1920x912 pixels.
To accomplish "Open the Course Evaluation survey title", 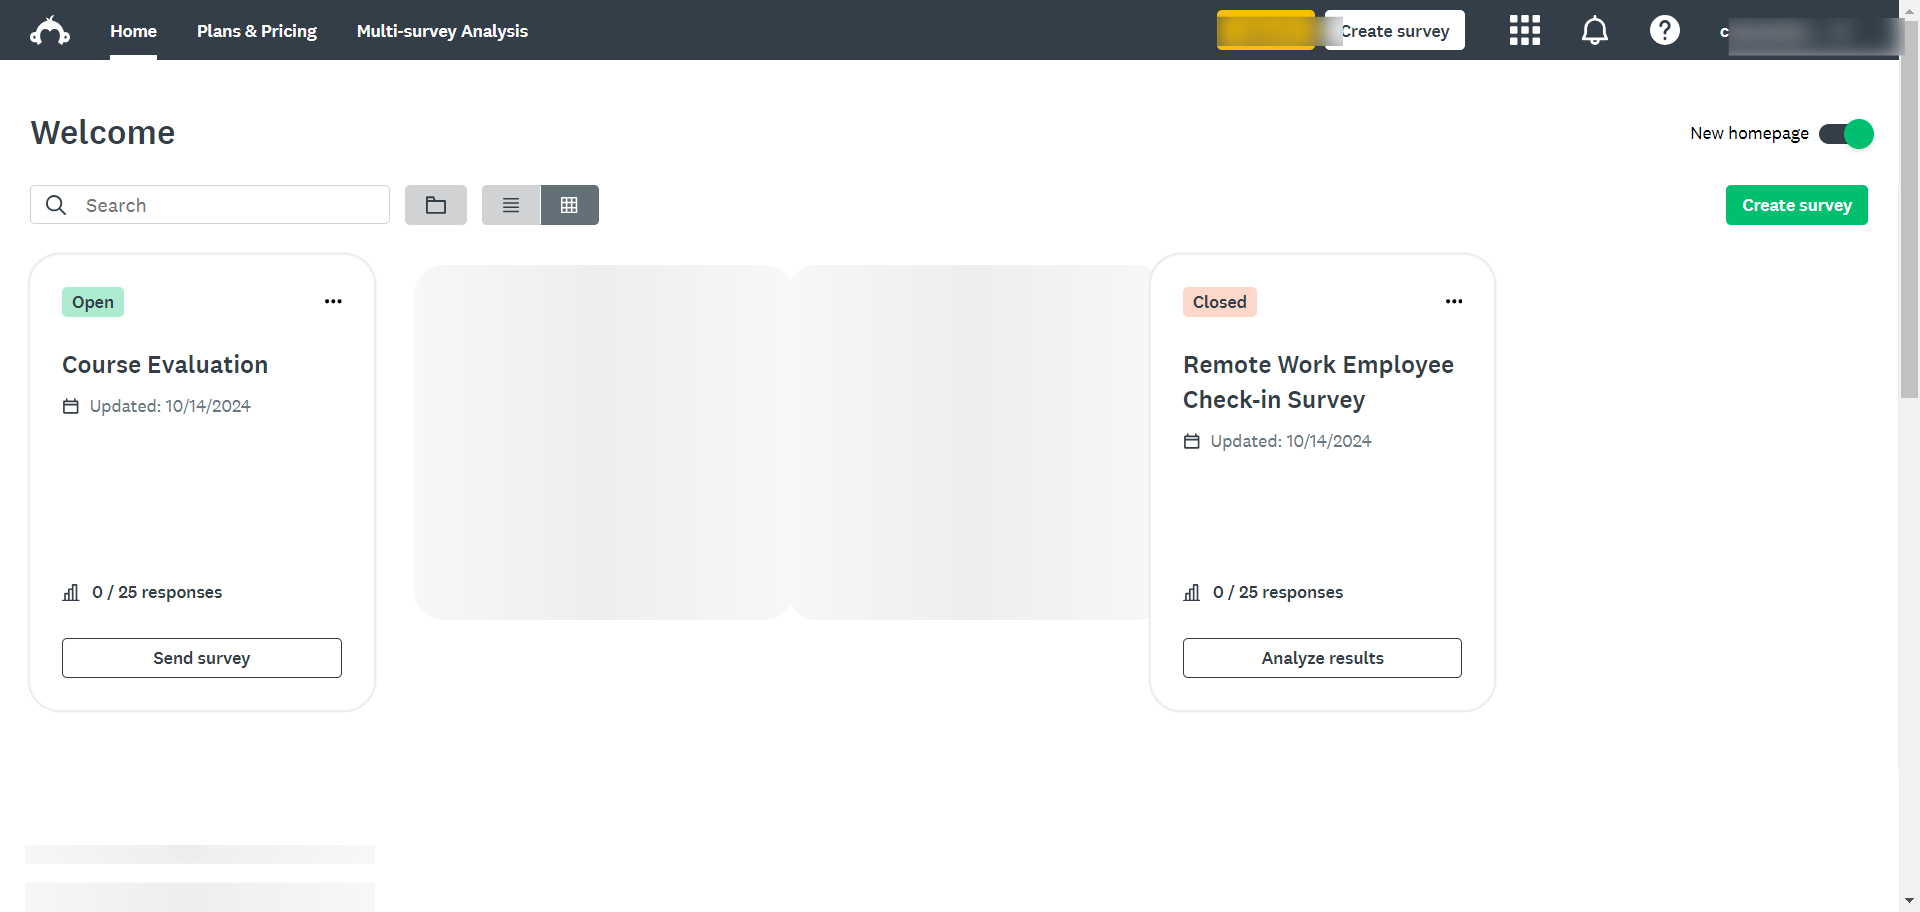I will tap(165, 365).
